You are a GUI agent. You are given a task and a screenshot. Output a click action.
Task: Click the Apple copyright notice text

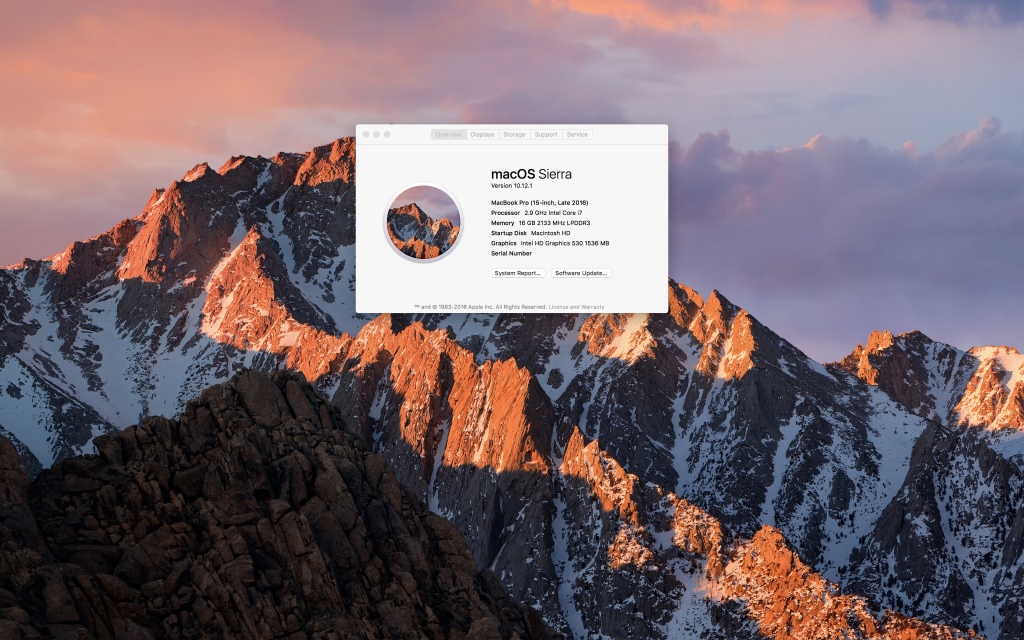[x=481, y=307]
